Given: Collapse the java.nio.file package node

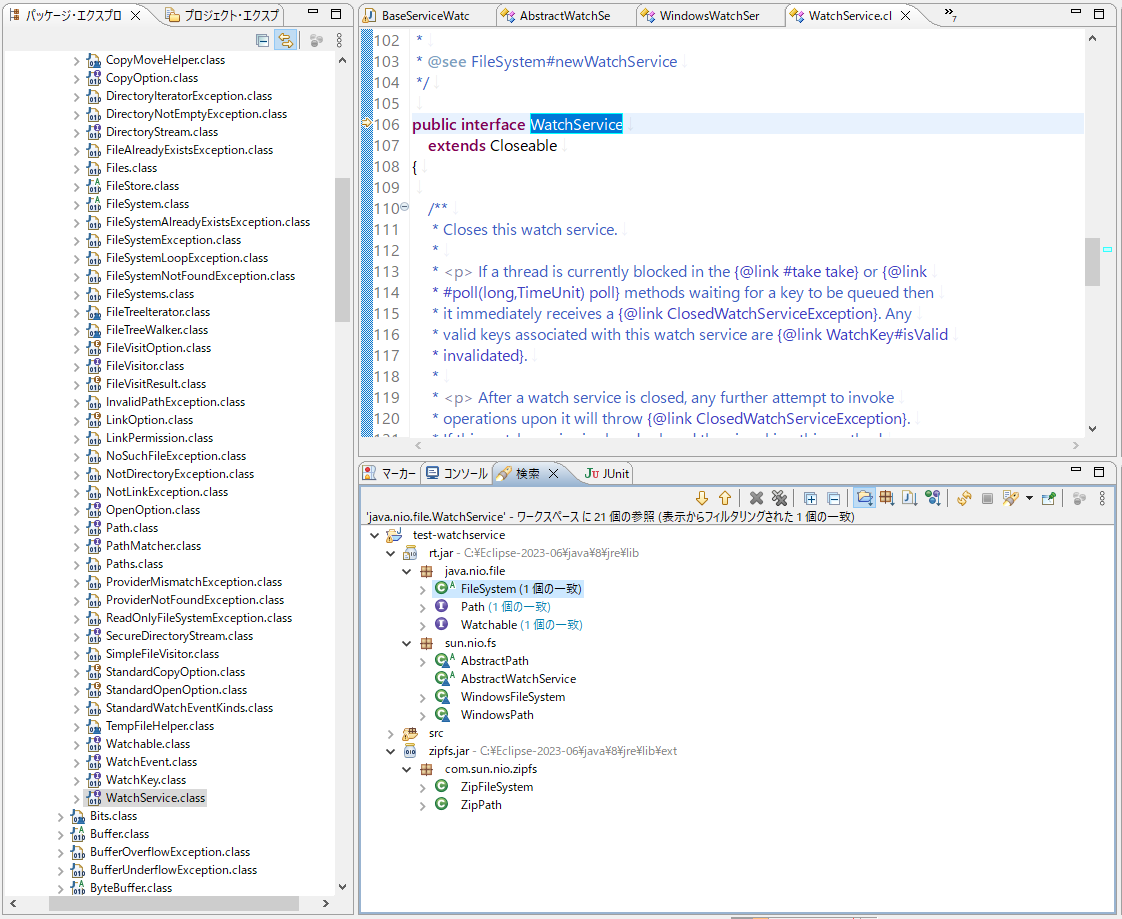Looking at the screenshot, I should pyautogui.click(x=405, y=570).
